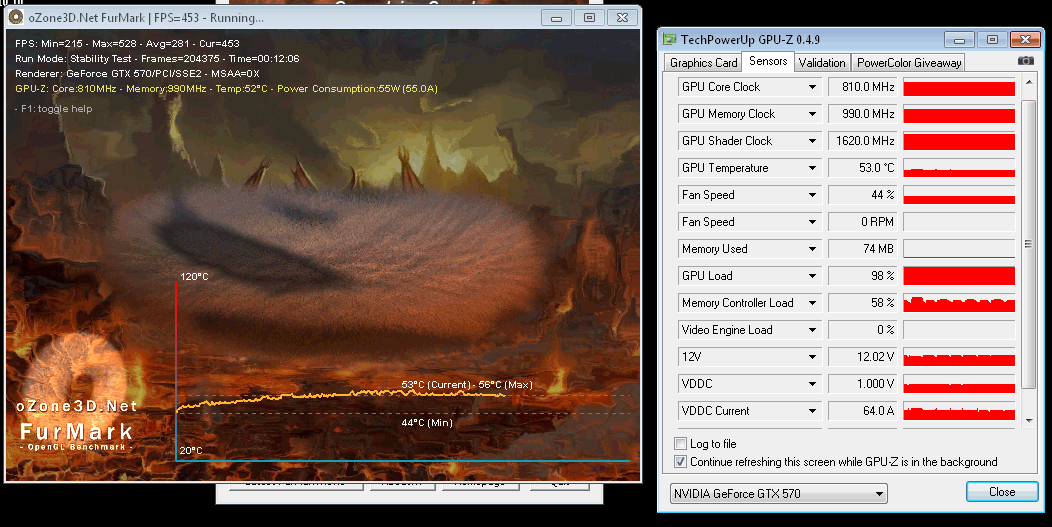Viewport: 1052px width, 527px height.
Task: Open the Fan Speed percent sensor dropdown
Action: [812, 195]
